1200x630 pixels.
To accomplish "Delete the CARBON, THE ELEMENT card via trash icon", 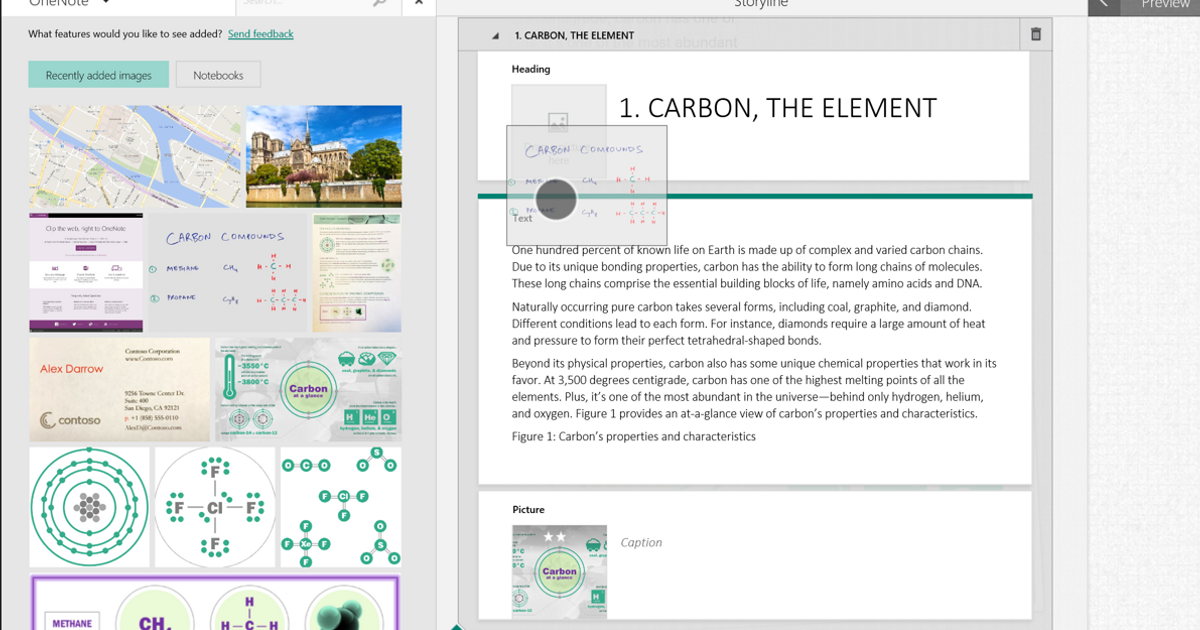I will point(1036,33).
